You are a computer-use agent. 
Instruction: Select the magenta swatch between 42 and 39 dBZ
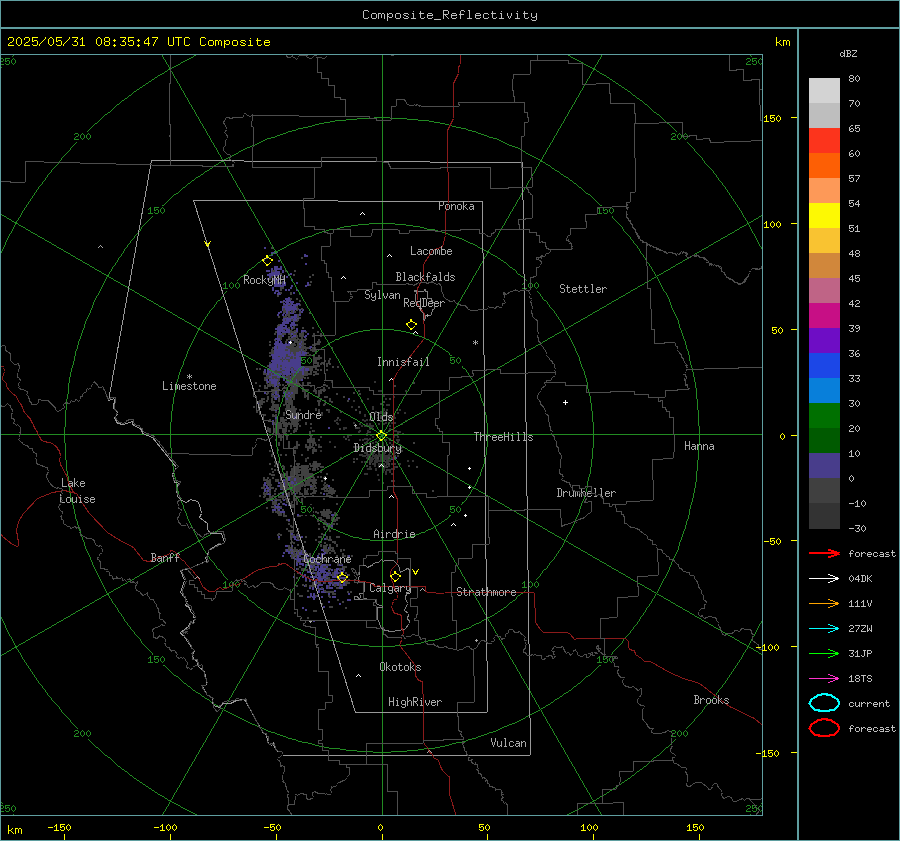tap(824, 316)
